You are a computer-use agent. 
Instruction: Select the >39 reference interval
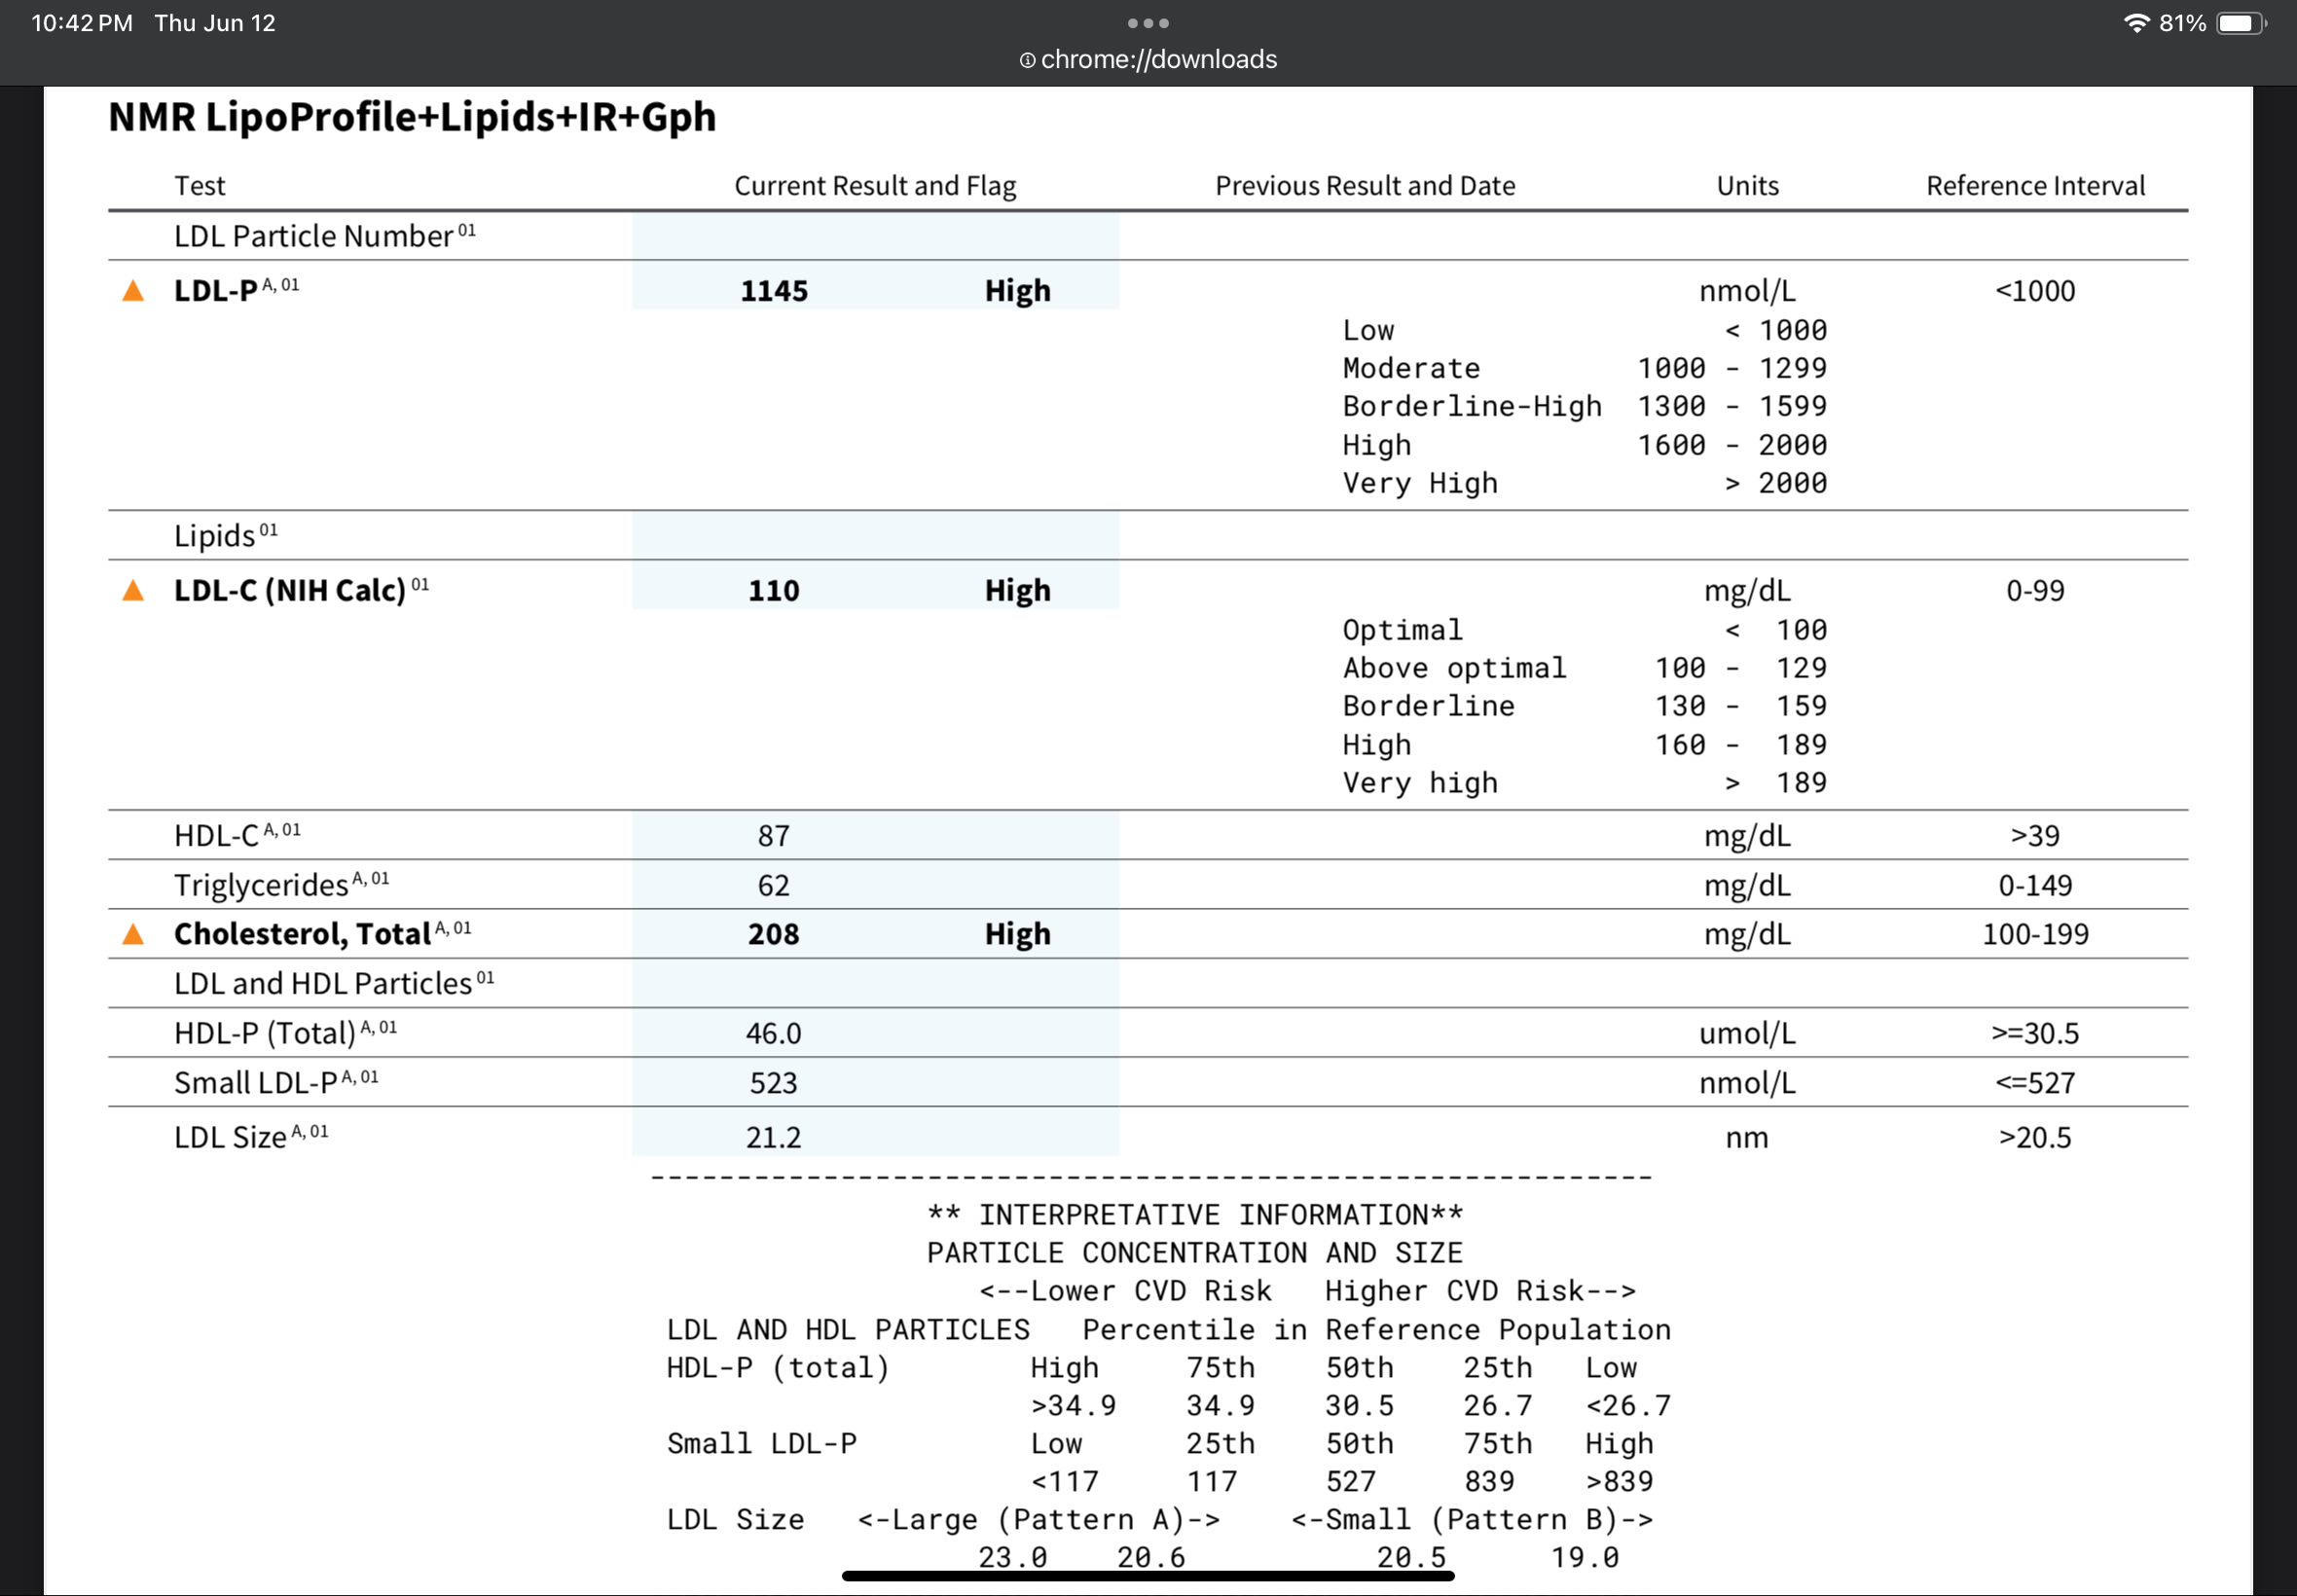click(x=2035, y=836)
